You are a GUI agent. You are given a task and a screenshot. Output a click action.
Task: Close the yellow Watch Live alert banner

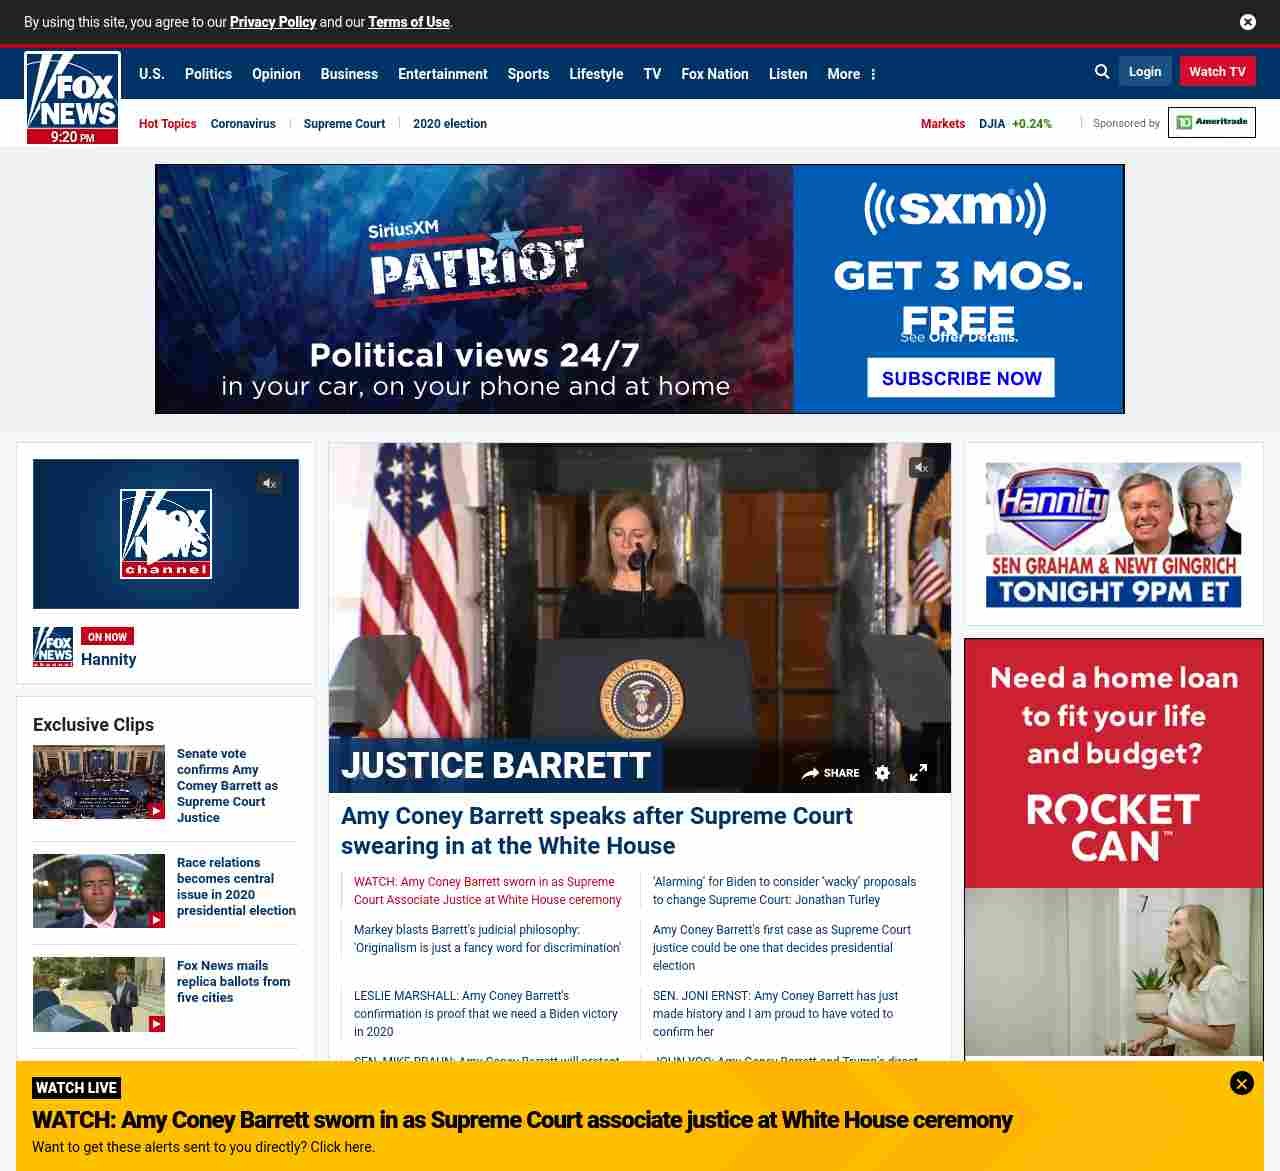[1241, 1083]
